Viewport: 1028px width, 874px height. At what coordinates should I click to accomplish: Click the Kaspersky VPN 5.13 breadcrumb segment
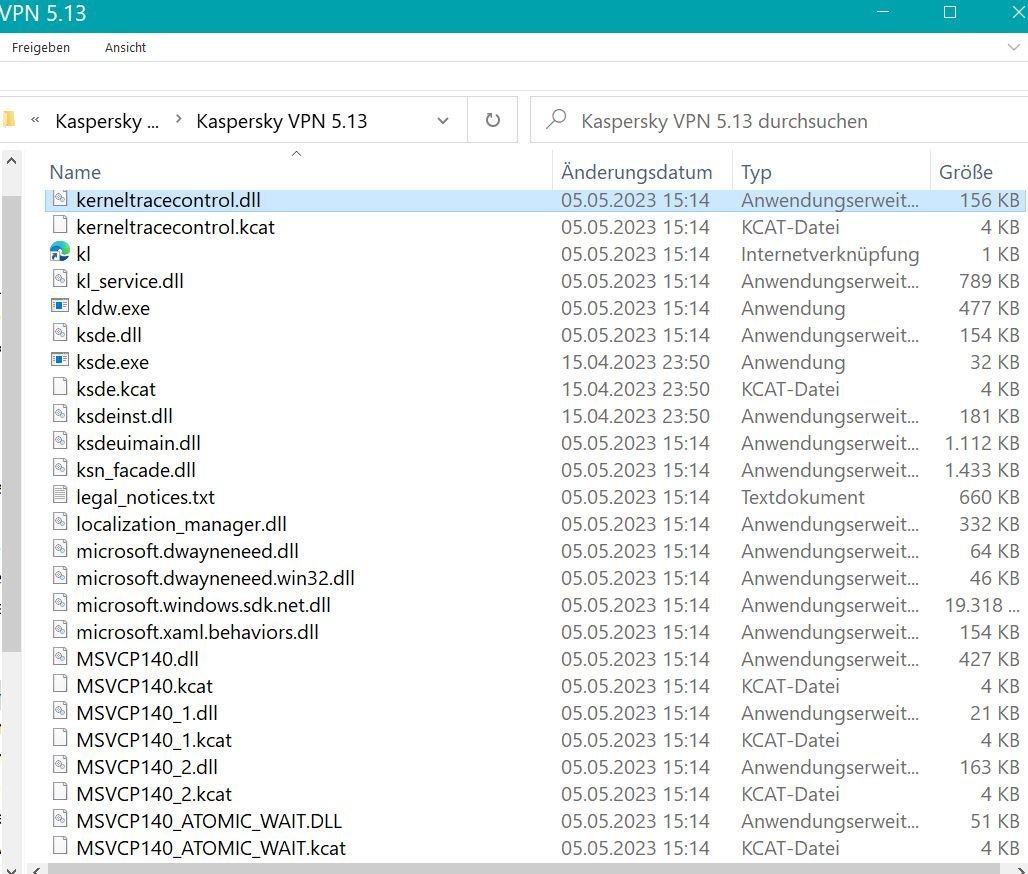click(282, 121)
